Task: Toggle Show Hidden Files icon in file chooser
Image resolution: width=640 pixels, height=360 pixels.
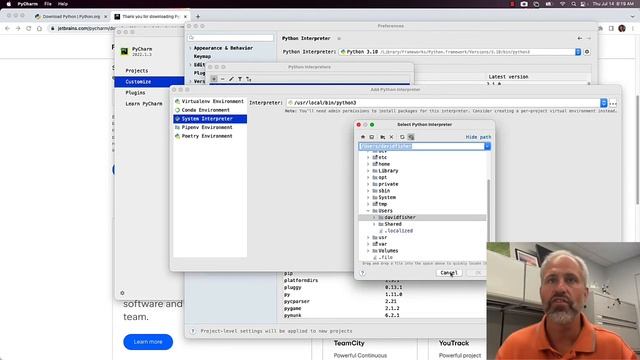Action: 411,137
